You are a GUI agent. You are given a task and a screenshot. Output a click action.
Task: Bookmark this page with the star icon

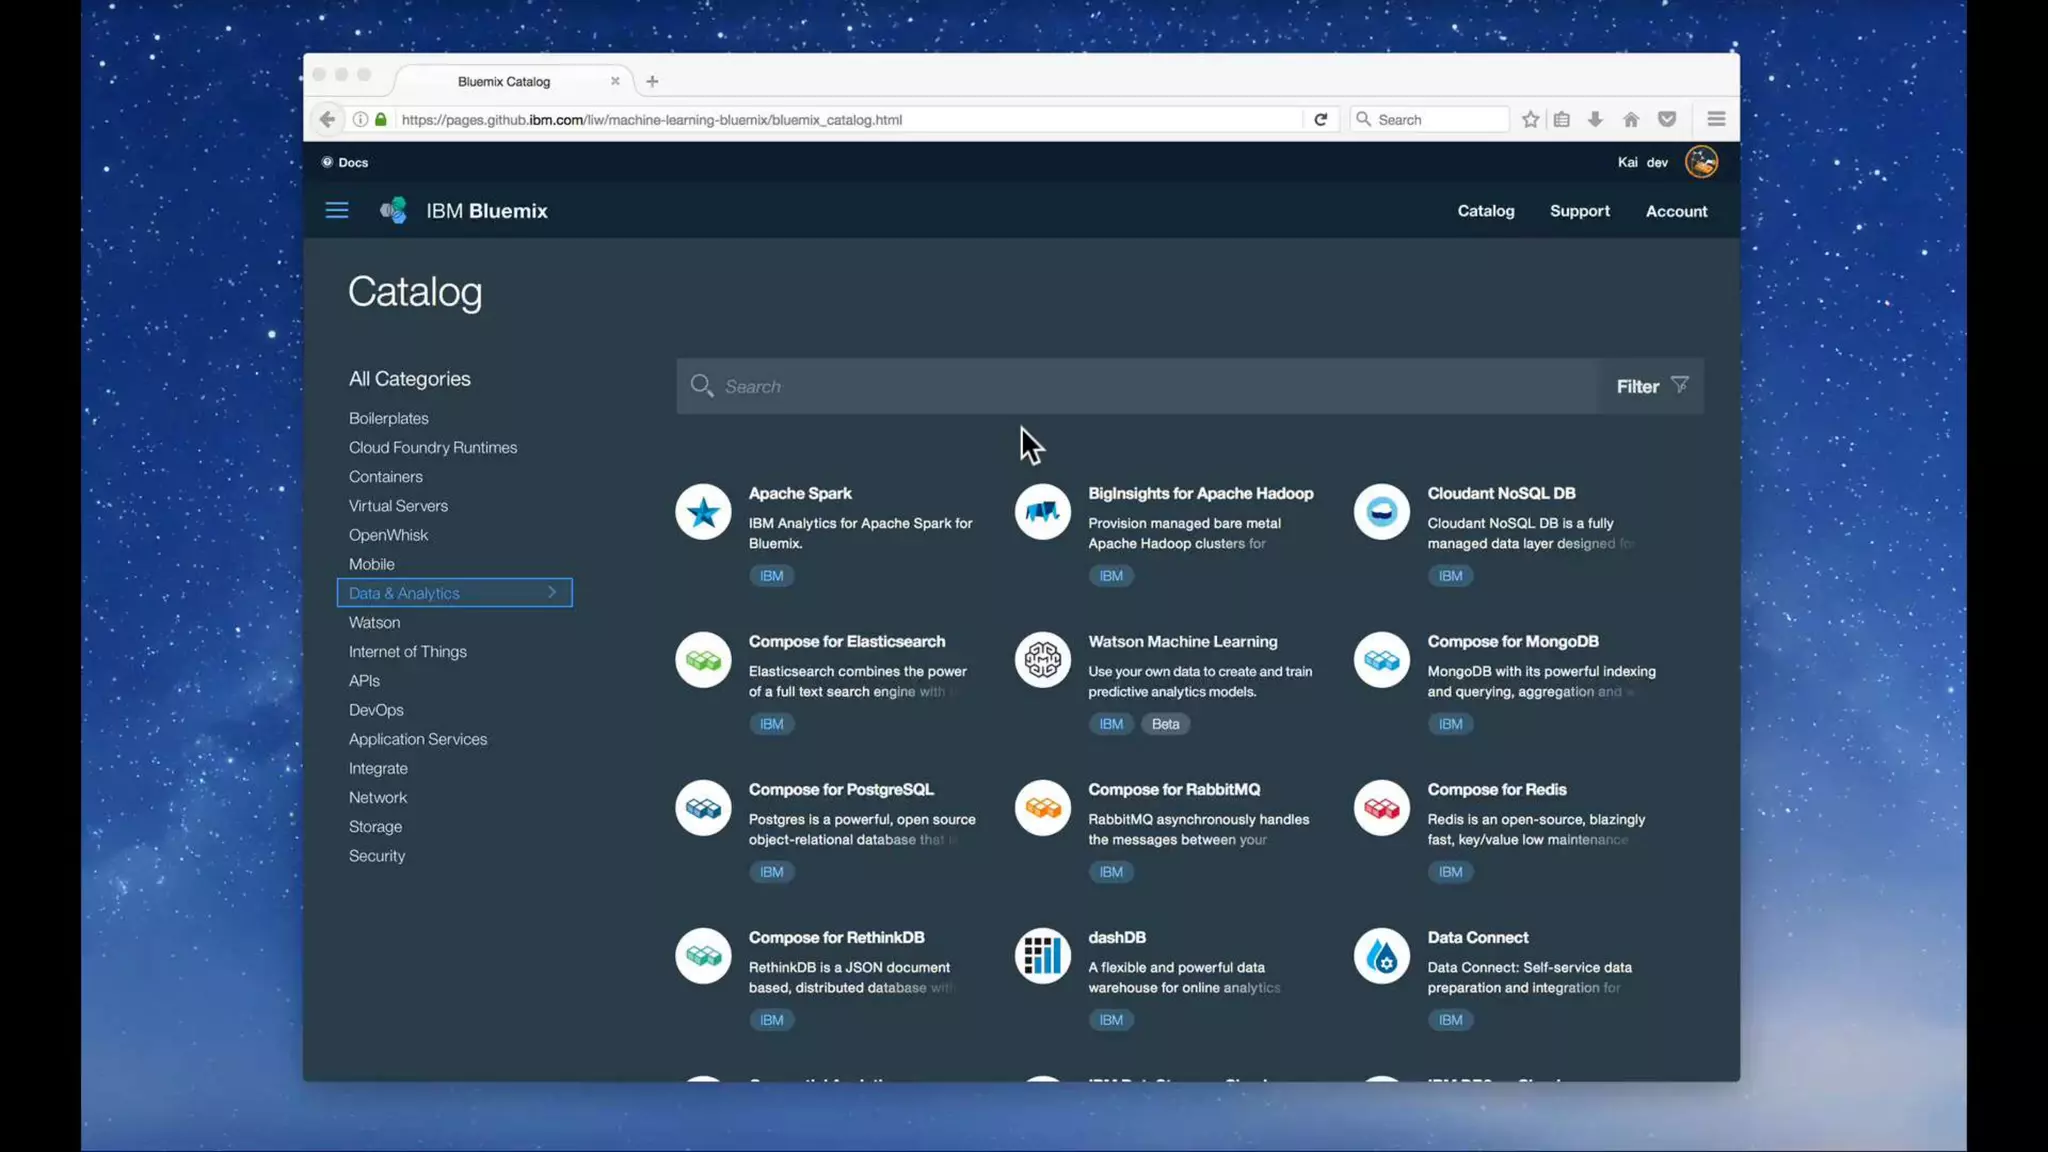point(1530,120)
